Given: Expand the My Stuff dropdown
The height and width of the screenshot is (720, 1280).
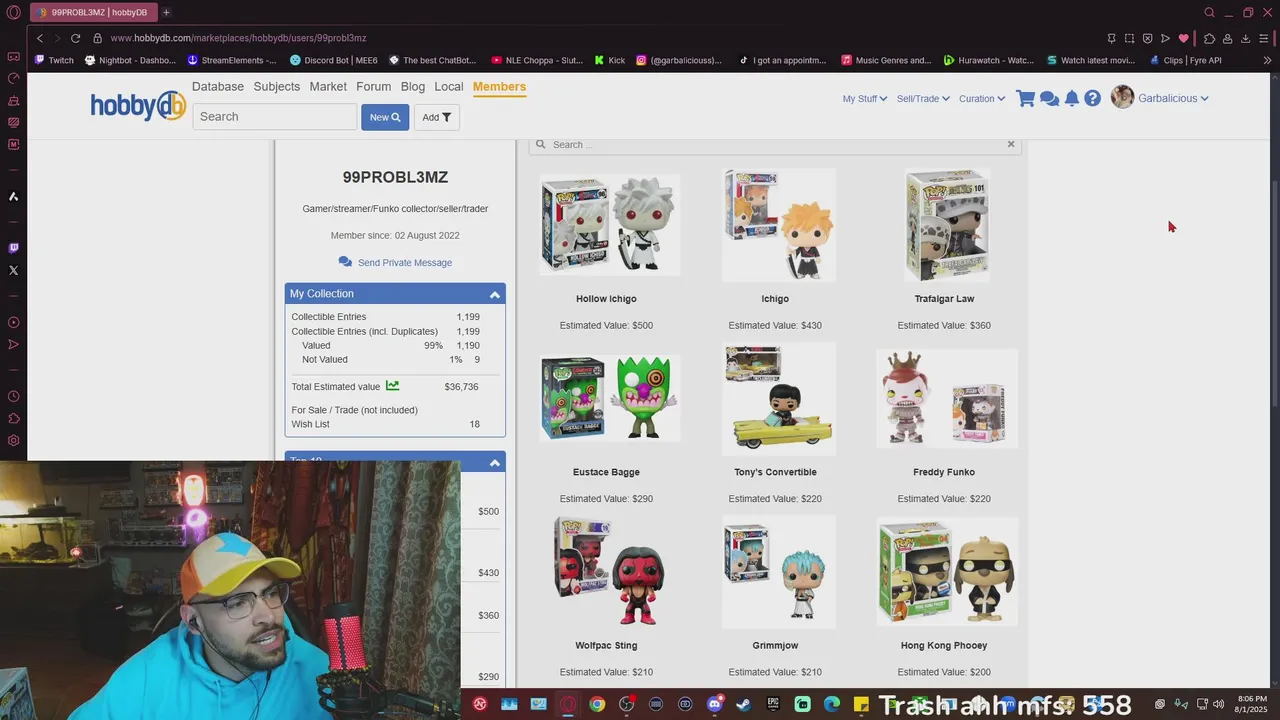Looking at the screenshot, I should point(864,99).
